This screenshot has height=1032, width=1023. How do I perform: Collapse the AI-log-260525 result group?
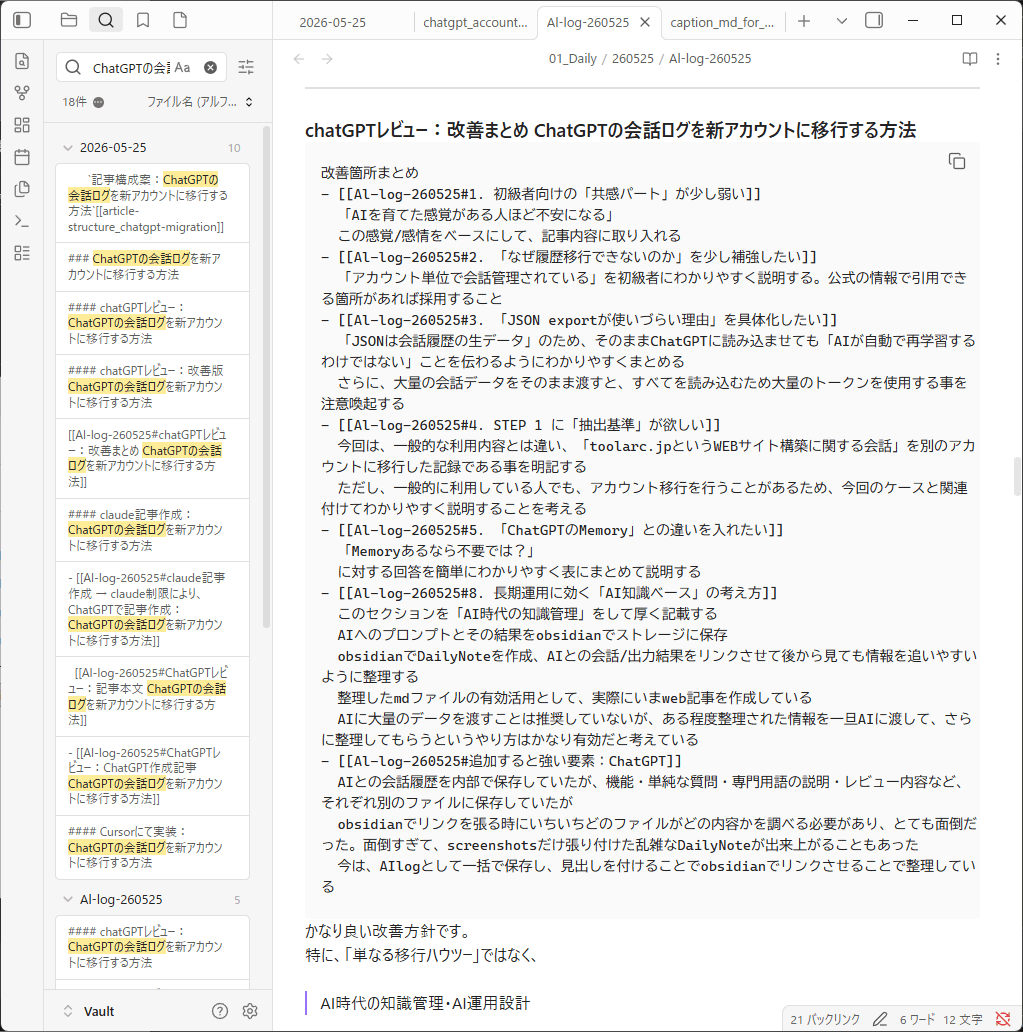point(68,899)
